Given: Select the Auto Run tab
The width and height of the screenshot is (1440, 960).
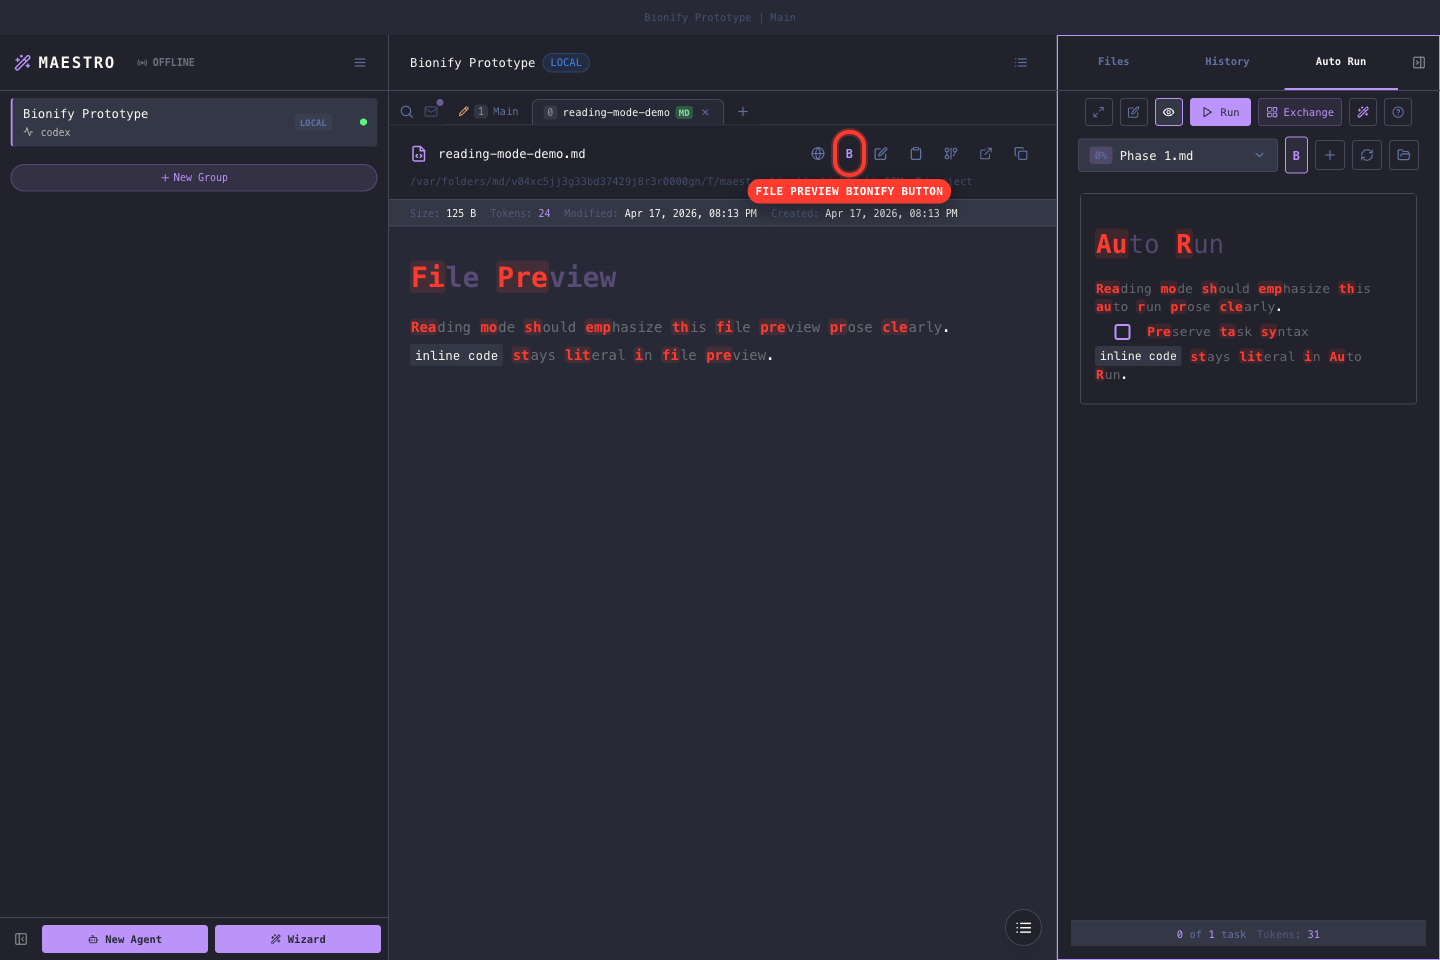Looking at the screenshot, I should (x=1340, y=61).
